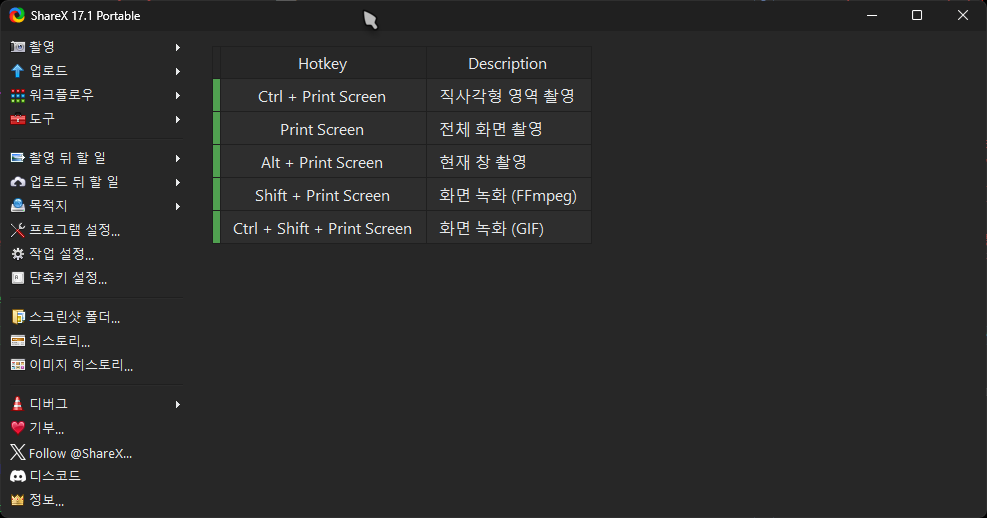
Task: Click the colorful grid 워크플로우 icon
Action: tap(18, 95)
